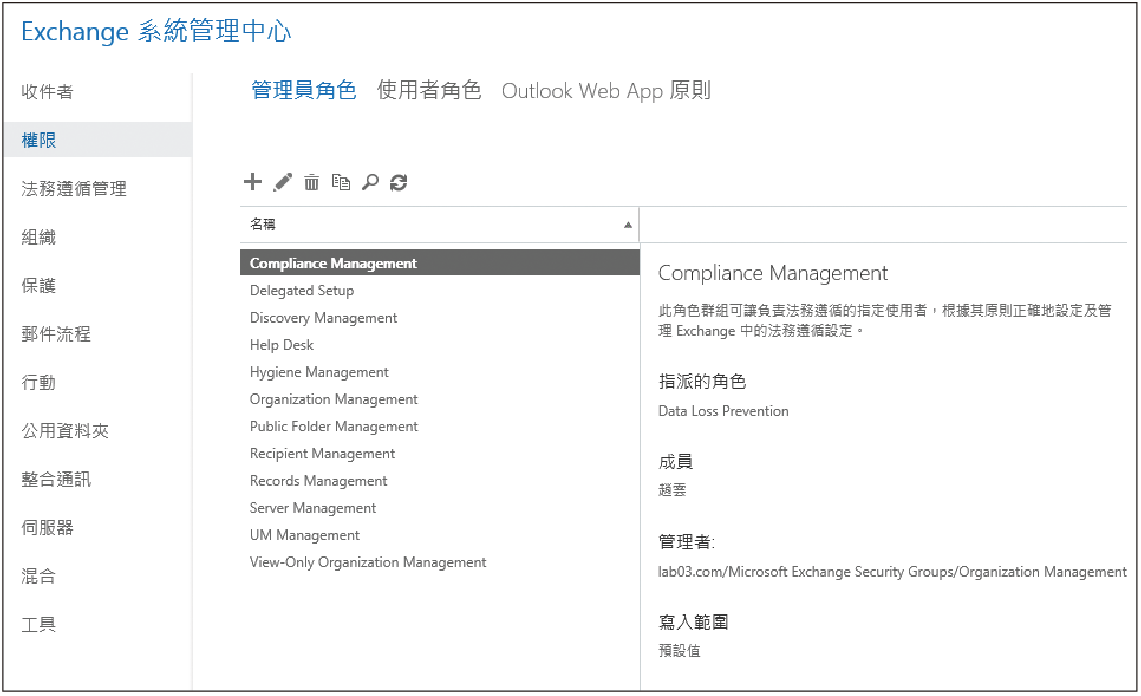Click the edit pencil icon
Screen dimensions: 1141x696
click(282, 182)
